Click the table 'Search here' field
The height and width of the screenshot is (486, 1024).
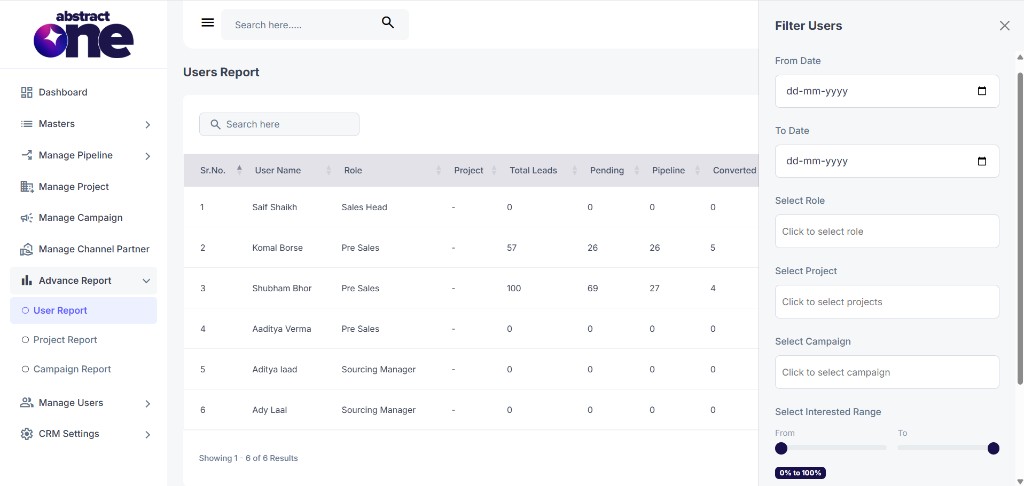coord(280,124)
